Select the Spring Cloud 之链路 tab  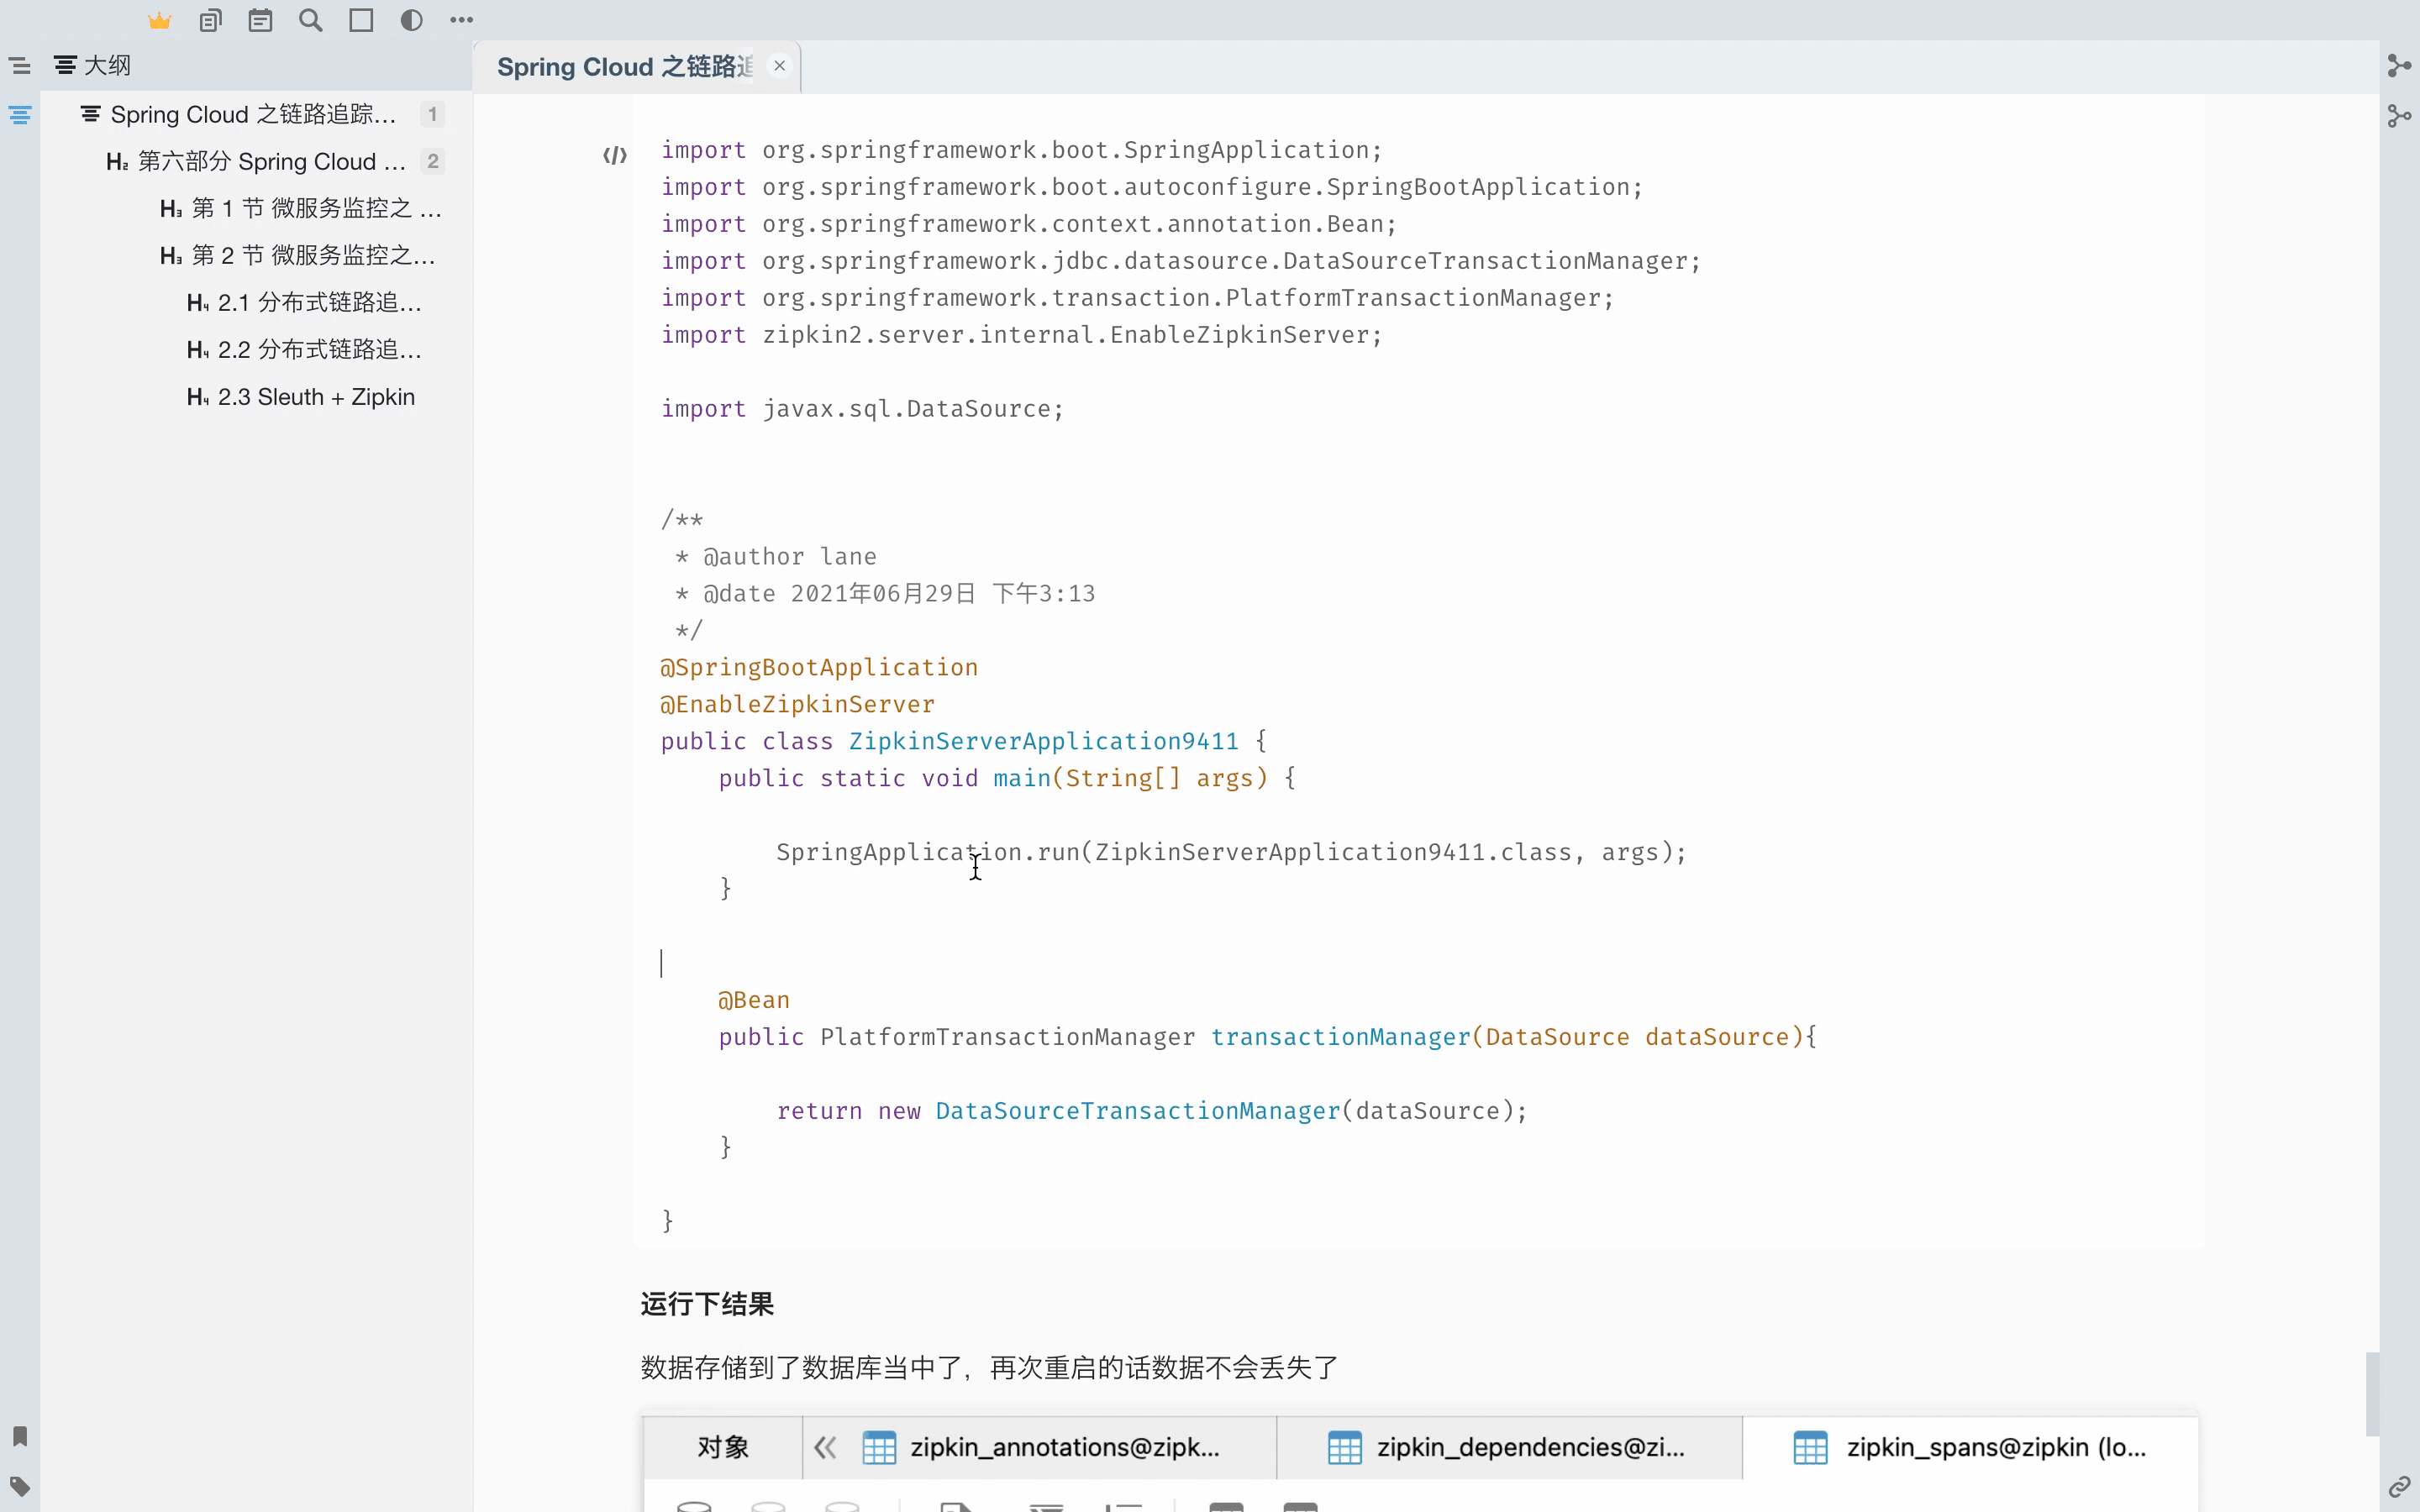click(625, 67)
